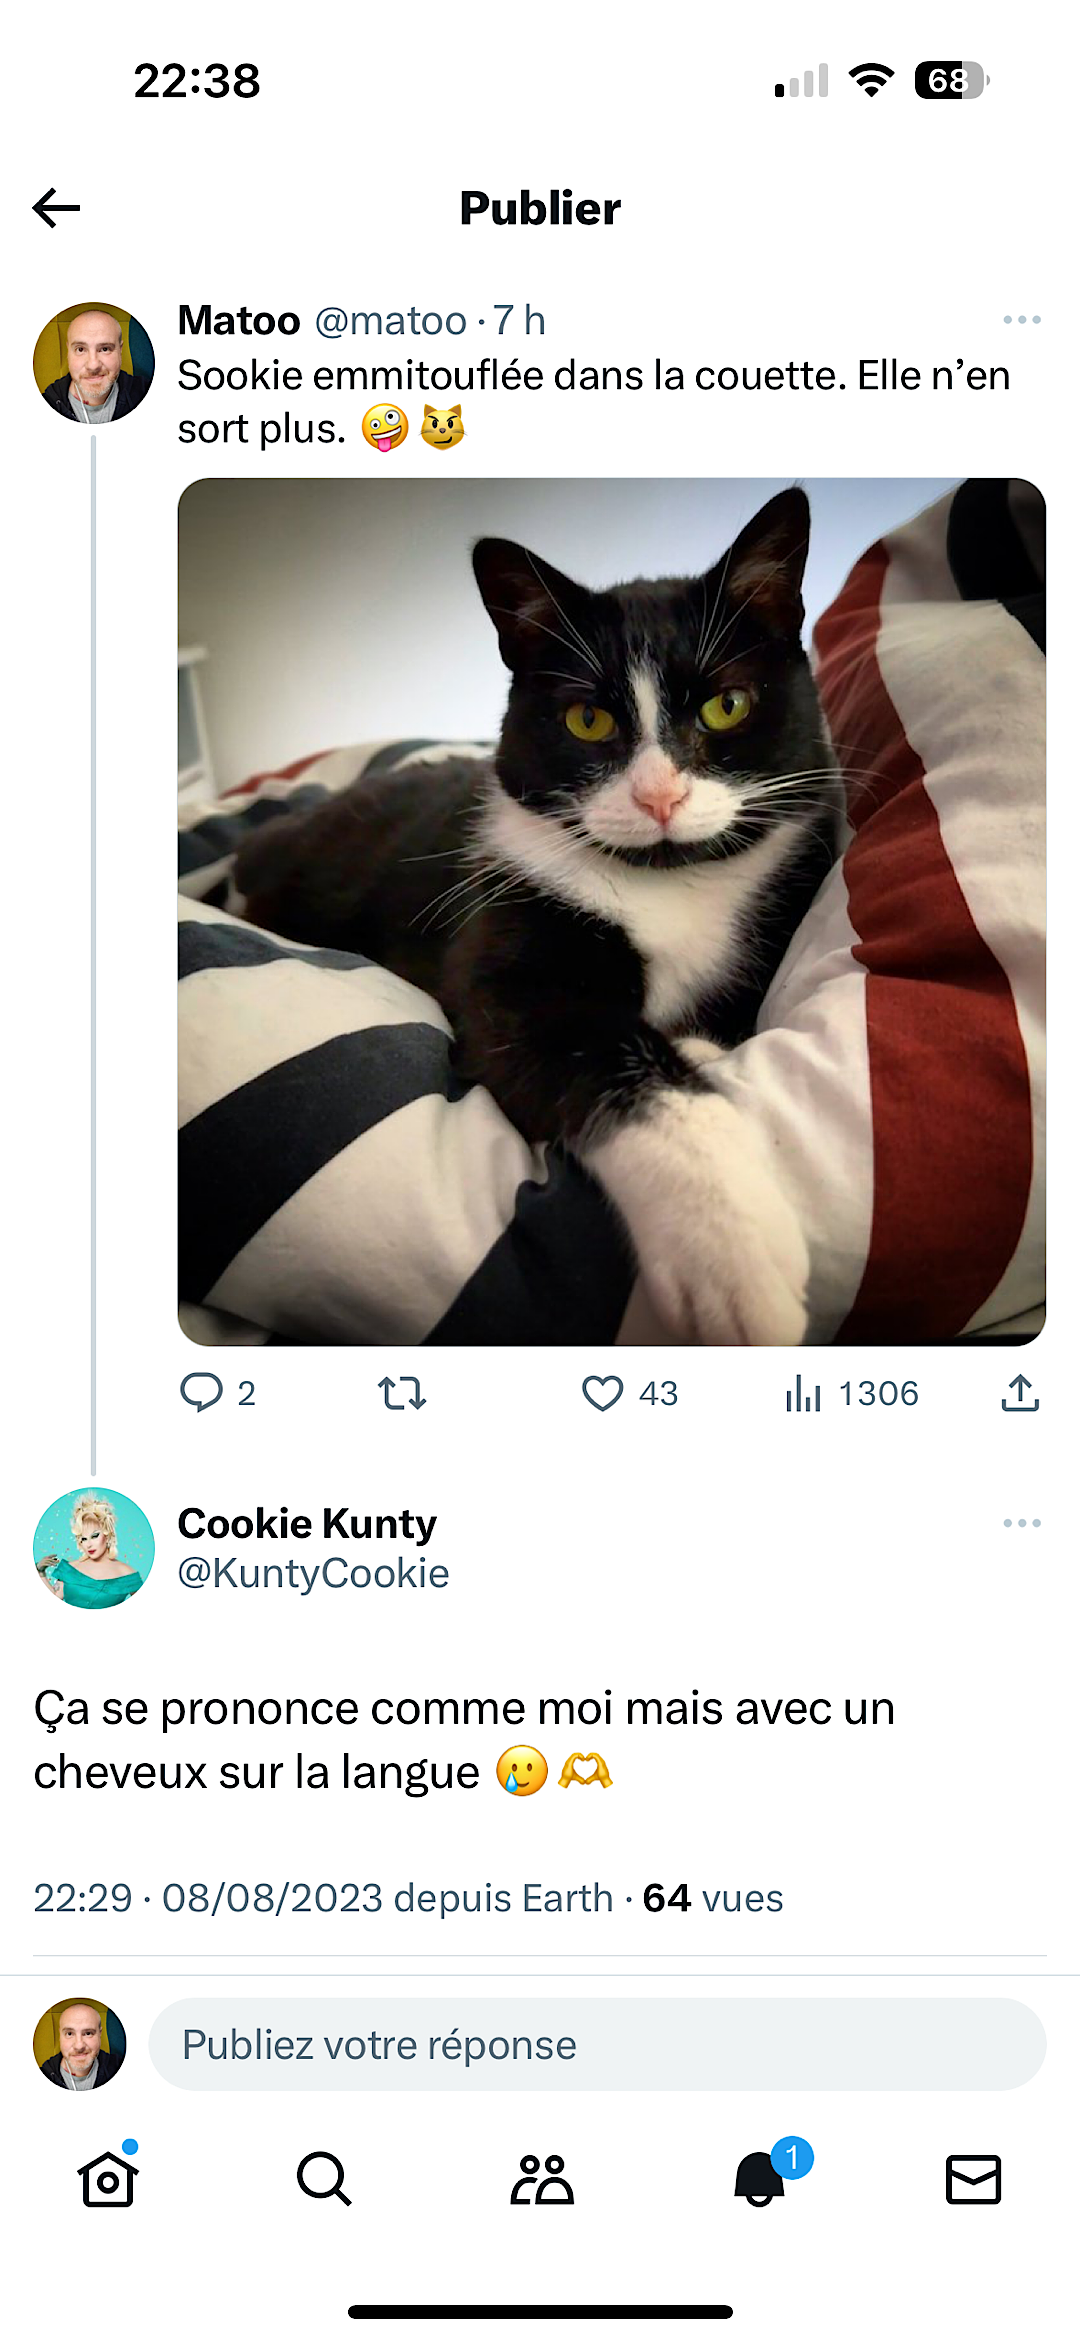1080x2341 pixels.
Task: Open Notifications with one unread badge
Action: pos(760,2178)
